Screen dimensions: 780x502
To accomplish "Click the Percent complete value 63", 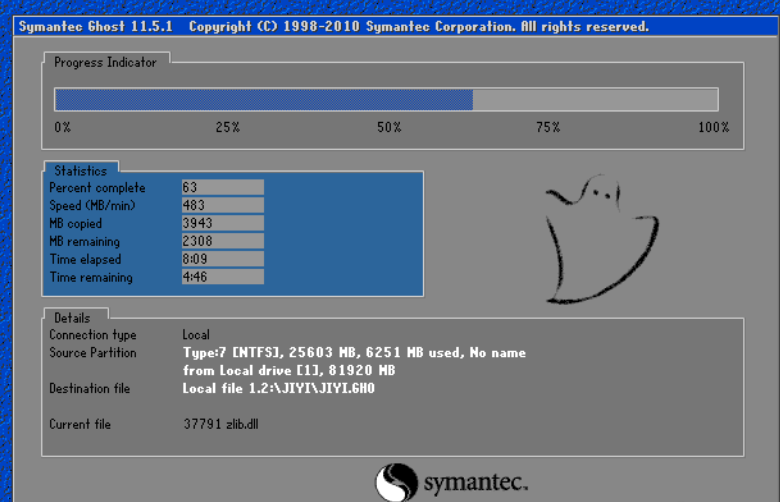I will pyautogui.click(x=222, y=187).
